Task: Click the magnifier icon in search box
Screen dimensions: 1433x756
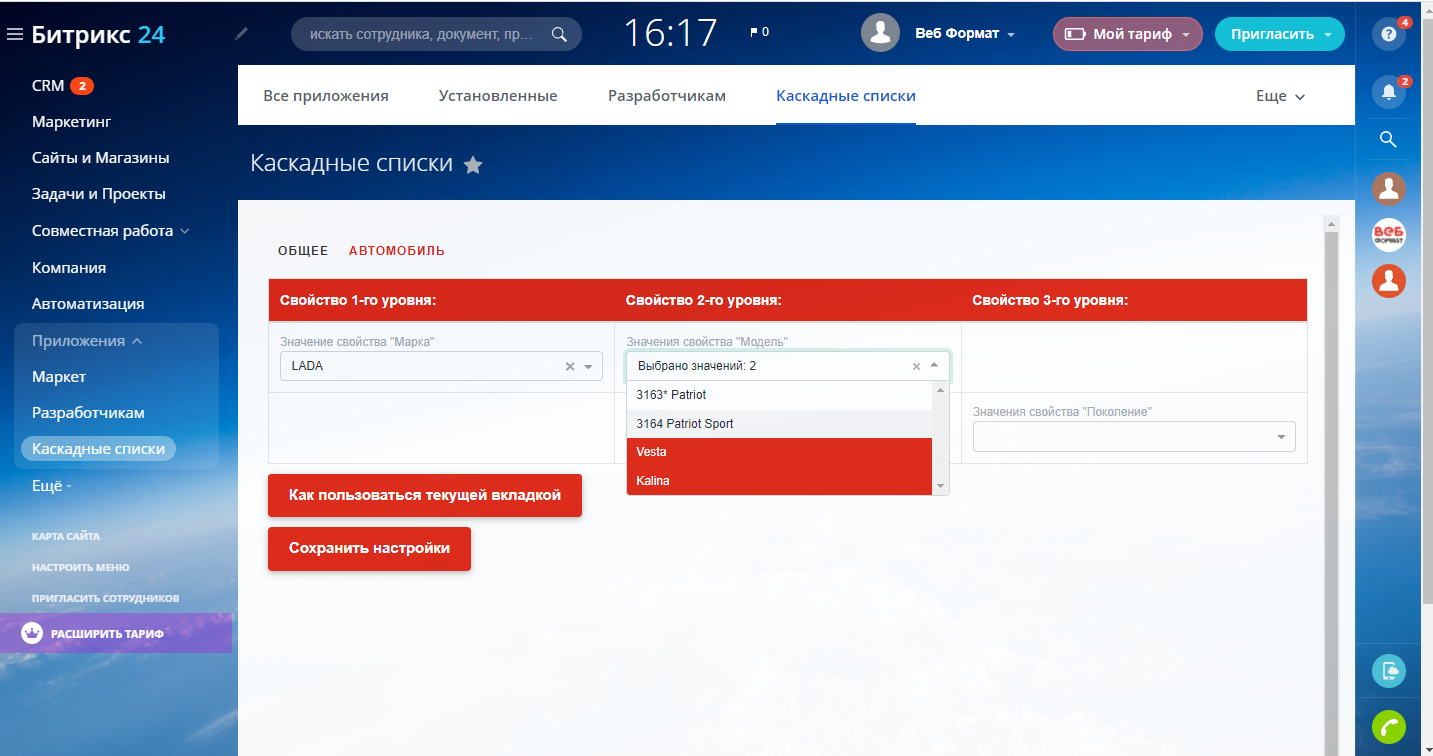Action: [559, 34]
